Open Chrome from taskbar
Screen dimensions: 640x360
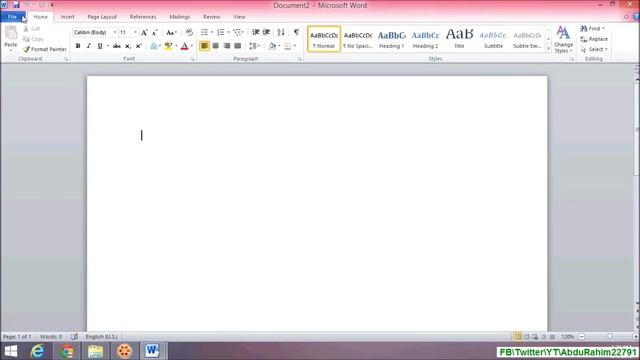point(67,351)
